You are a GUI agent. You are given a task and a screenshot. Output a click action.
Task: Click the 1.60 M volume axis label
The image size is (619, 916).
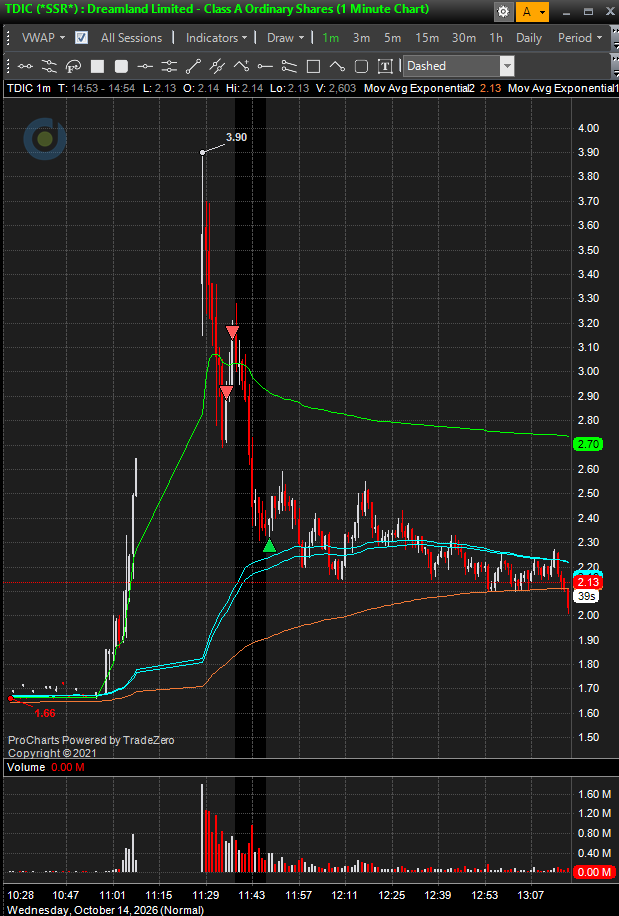(594, 794)
